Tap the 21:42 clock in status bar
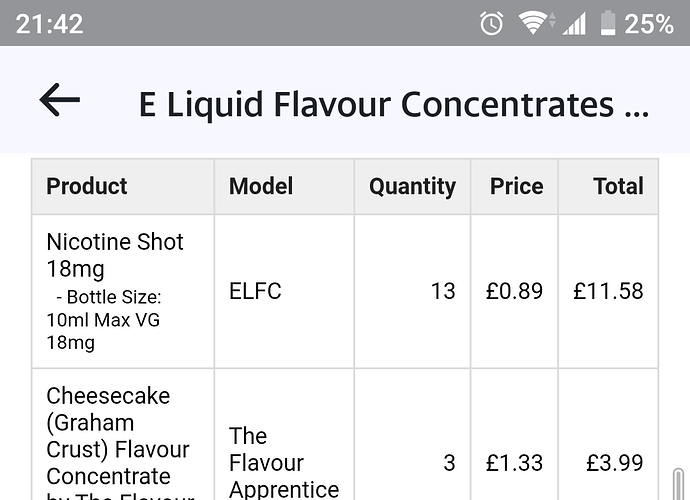Screen dimensions: 690x500 click(x=49, y=24)
